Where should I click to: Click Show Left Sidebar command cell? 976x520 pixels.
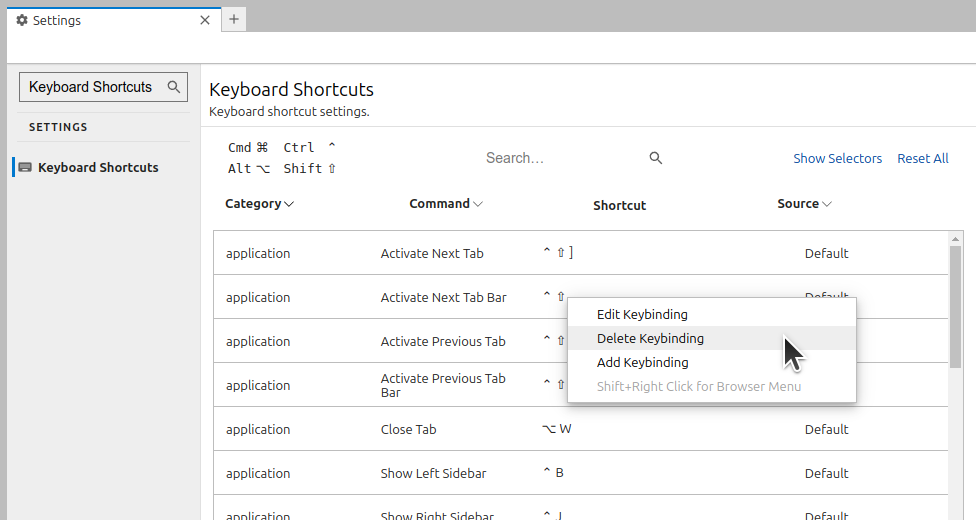tap(433, 473)
